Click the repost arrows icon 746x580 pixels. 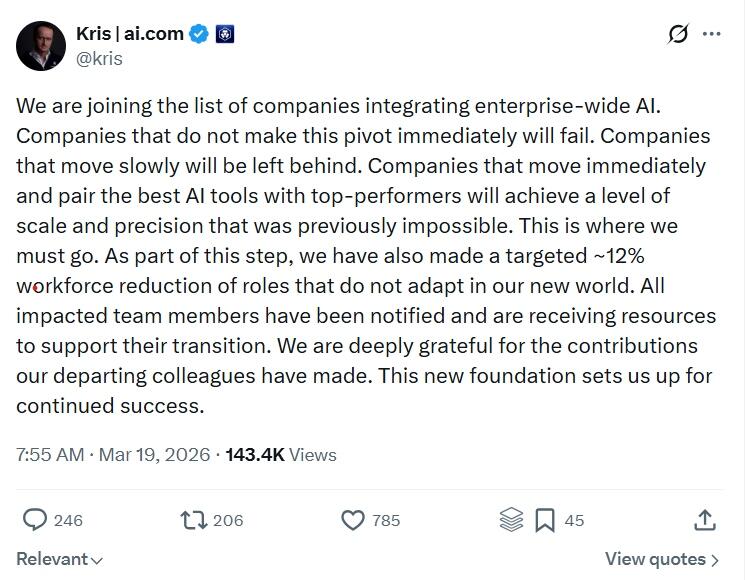193,520
